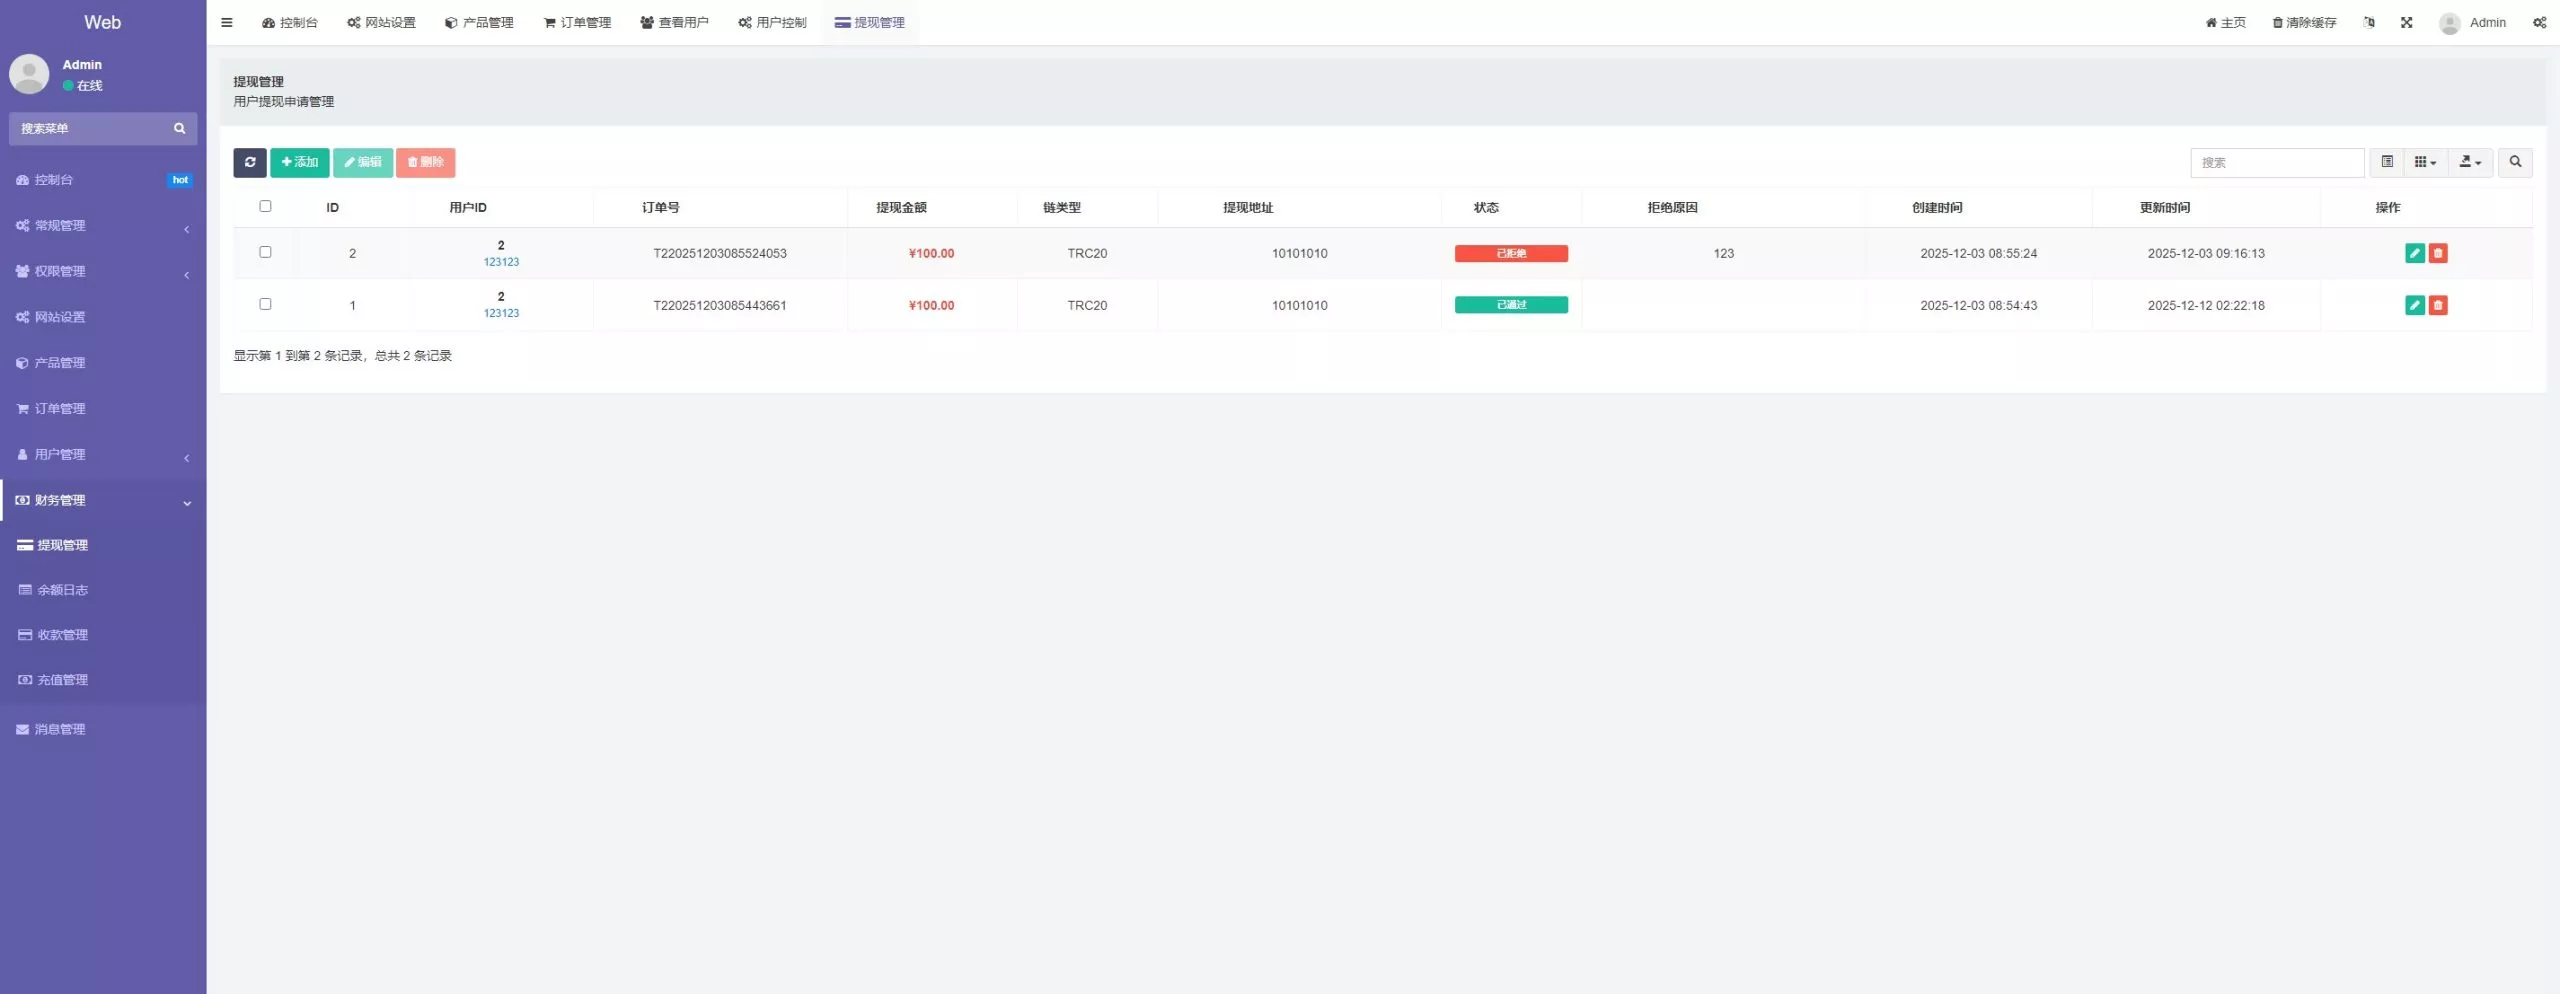Viewport: 2560px width, 994px height.
Task: Select the checkbox for withdrawal ID 2
Action: pyautogui.click(x=265, y=252)
